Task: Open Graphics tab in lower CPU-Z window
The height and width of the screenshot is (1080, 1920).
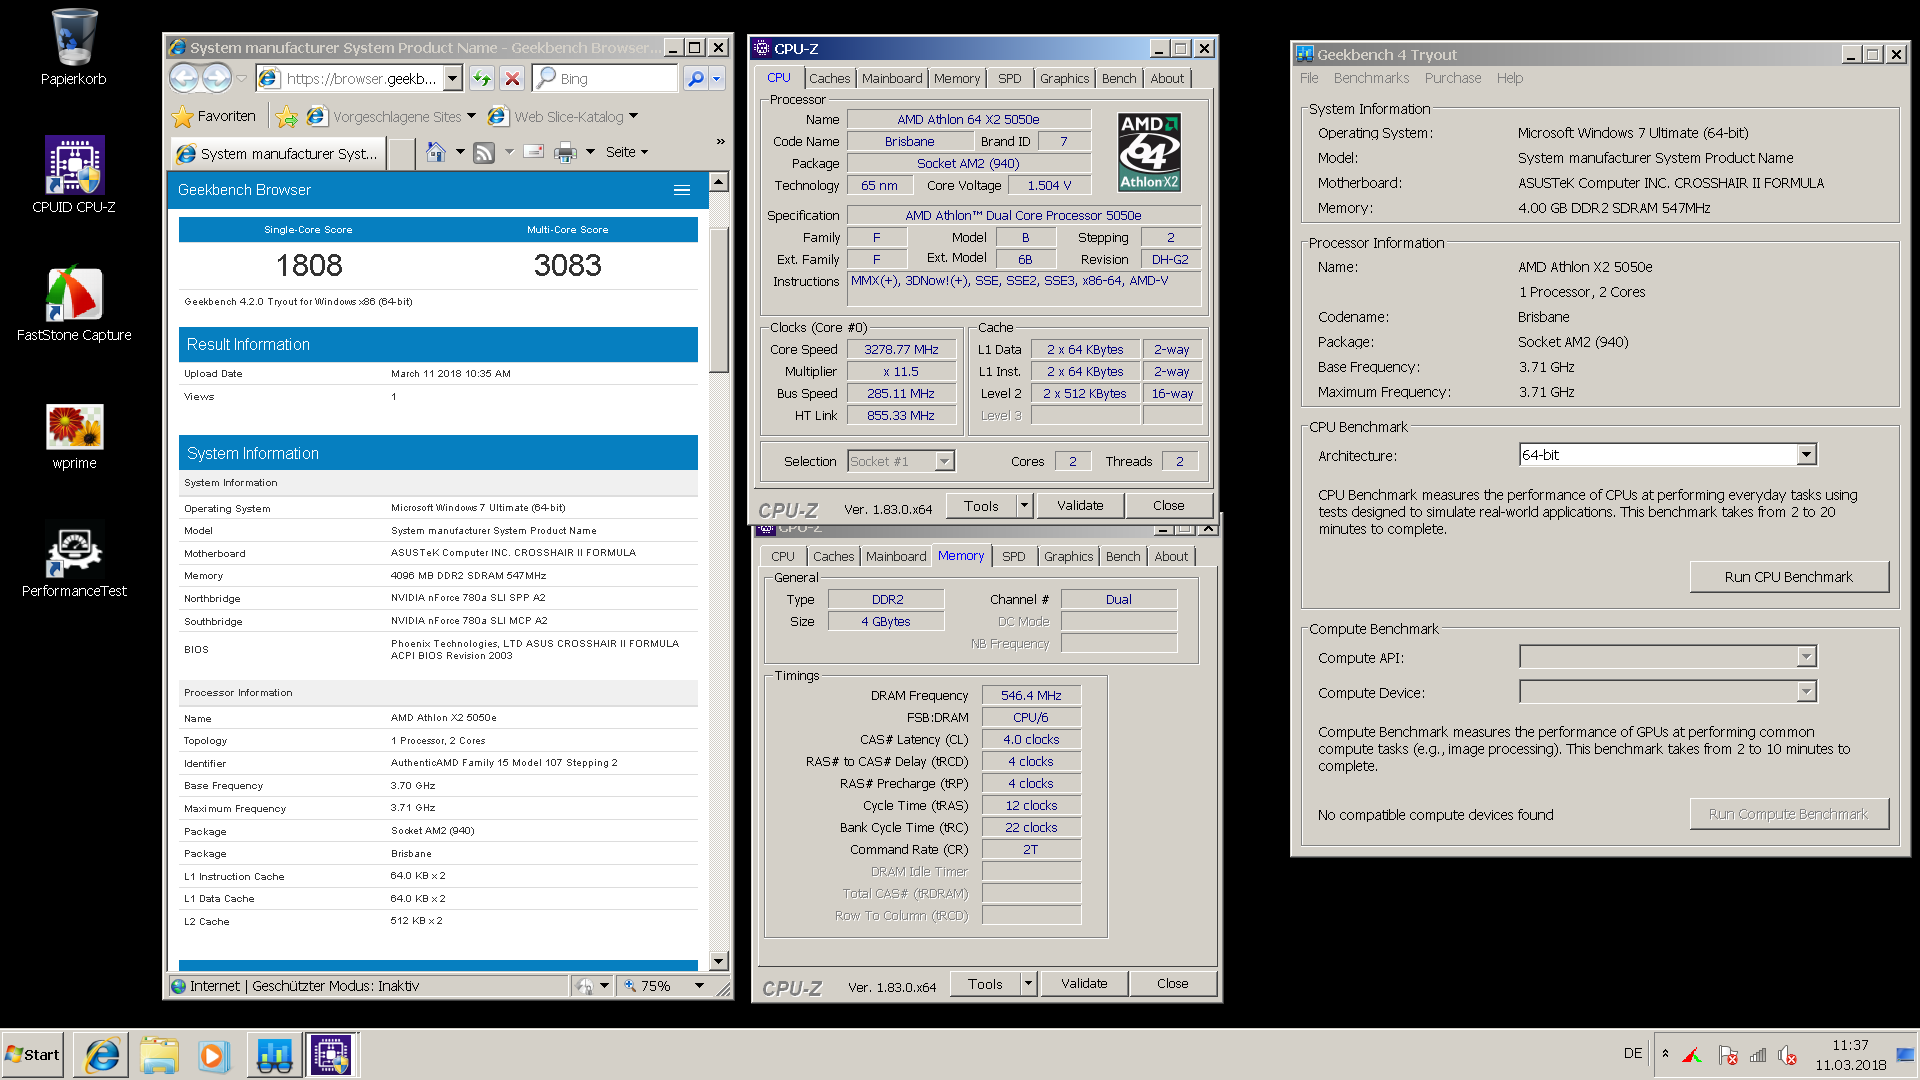Action: pyautogui.click(x=1068, y=557)
